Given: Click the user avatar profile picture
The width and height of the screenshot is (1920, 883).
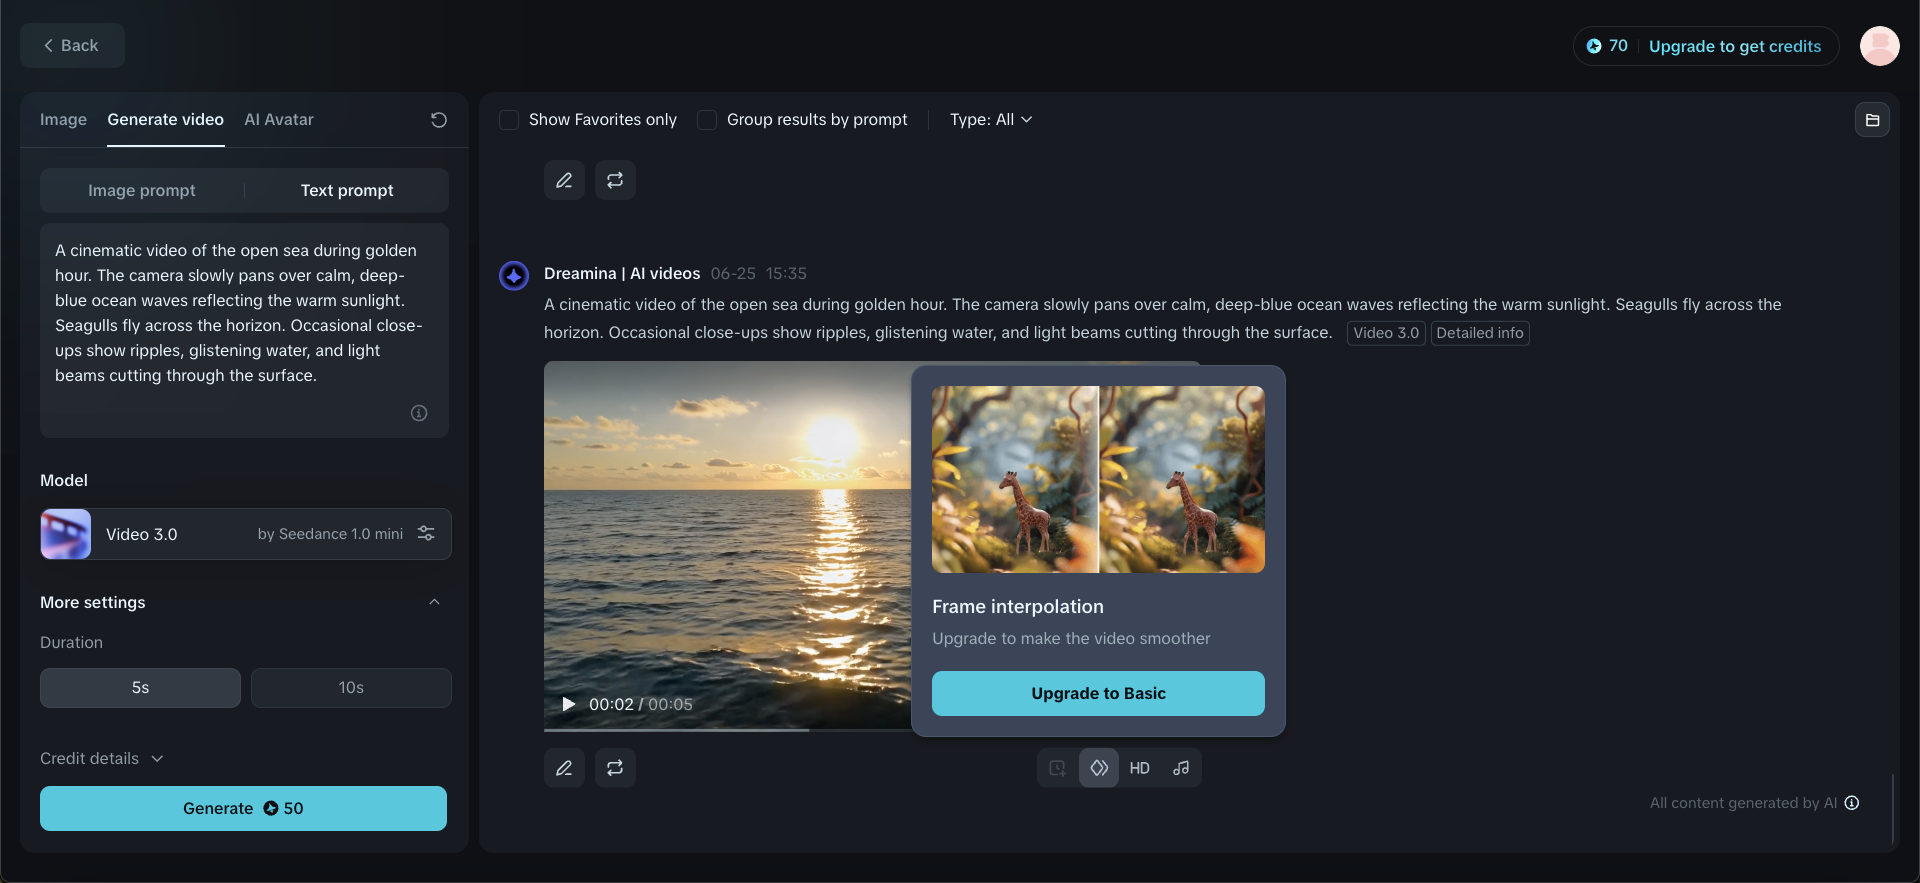Looking at the screenshot, I should tap(1879, 46).
